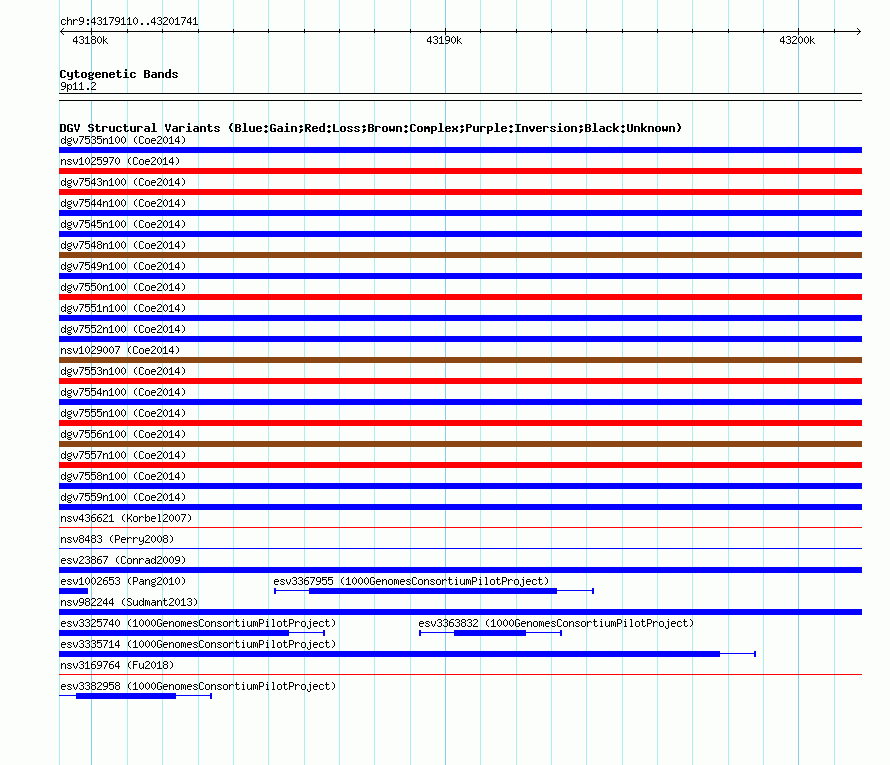This screenshot has height=765, width=890.
Task: Click the short blue bar under esv1002653
Action: (73, 591)
